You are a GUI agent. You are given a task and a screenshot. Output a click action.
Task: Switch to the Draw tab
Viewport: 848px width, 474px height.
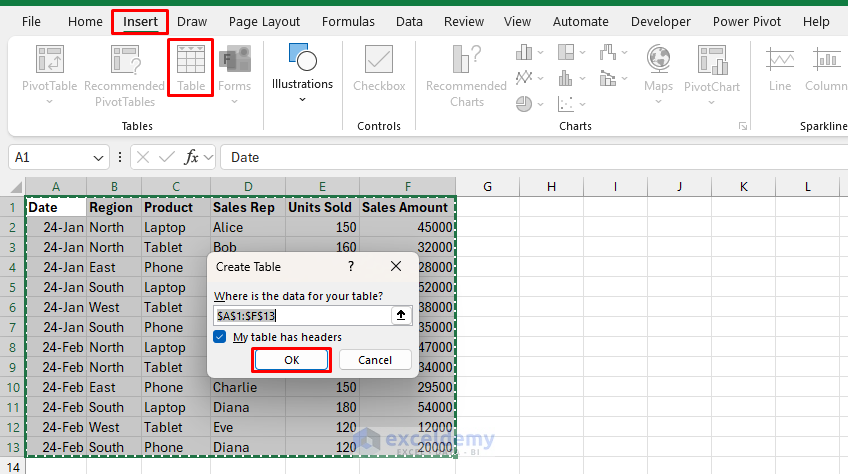click(192, 22)
